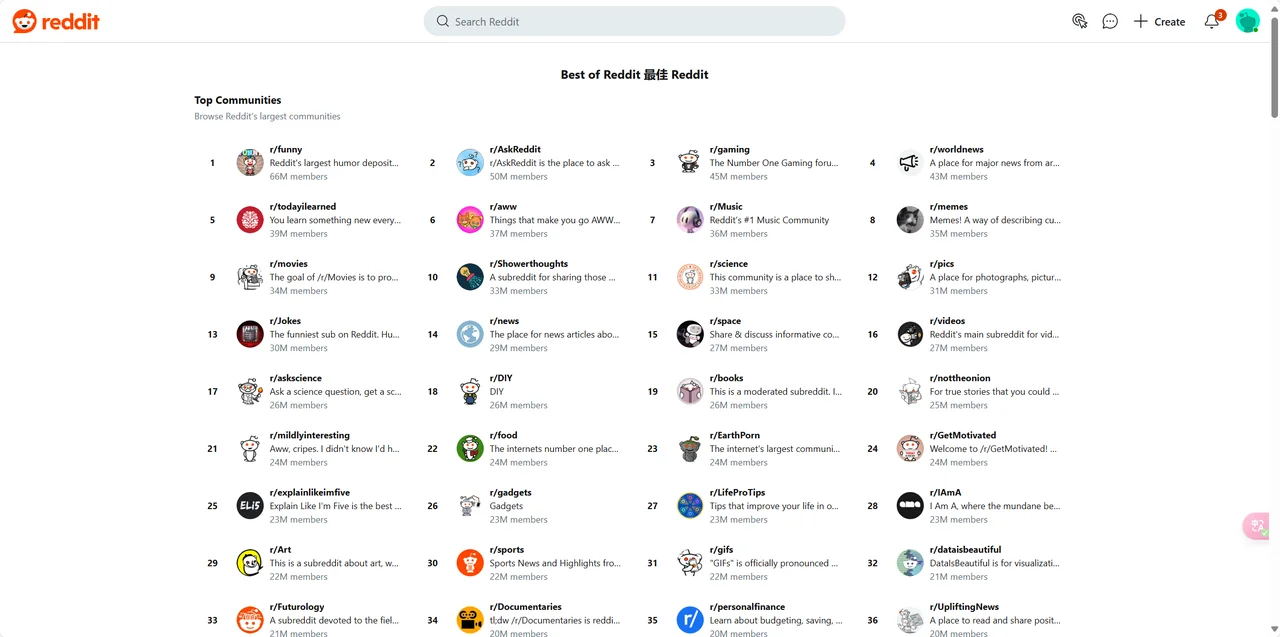Click the r/IAmA community icon

pos(910,506)
